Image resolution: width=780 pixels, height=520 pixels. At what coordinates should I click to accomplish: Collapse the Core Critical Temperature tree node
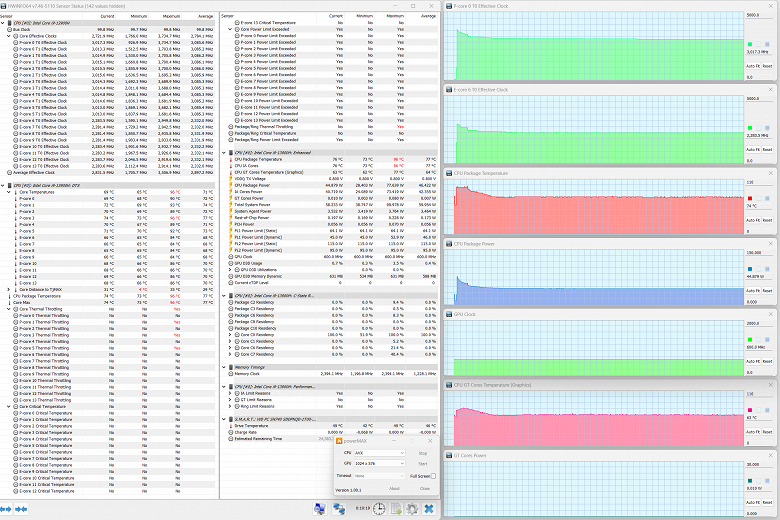(x=8, y=407)
